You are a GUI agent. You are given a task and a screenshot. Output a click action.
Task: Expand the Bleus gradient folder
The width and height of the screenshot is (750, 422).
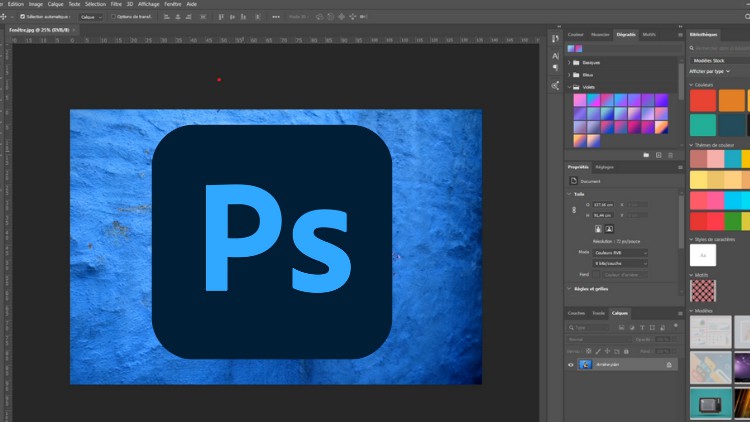pos(569,75)
